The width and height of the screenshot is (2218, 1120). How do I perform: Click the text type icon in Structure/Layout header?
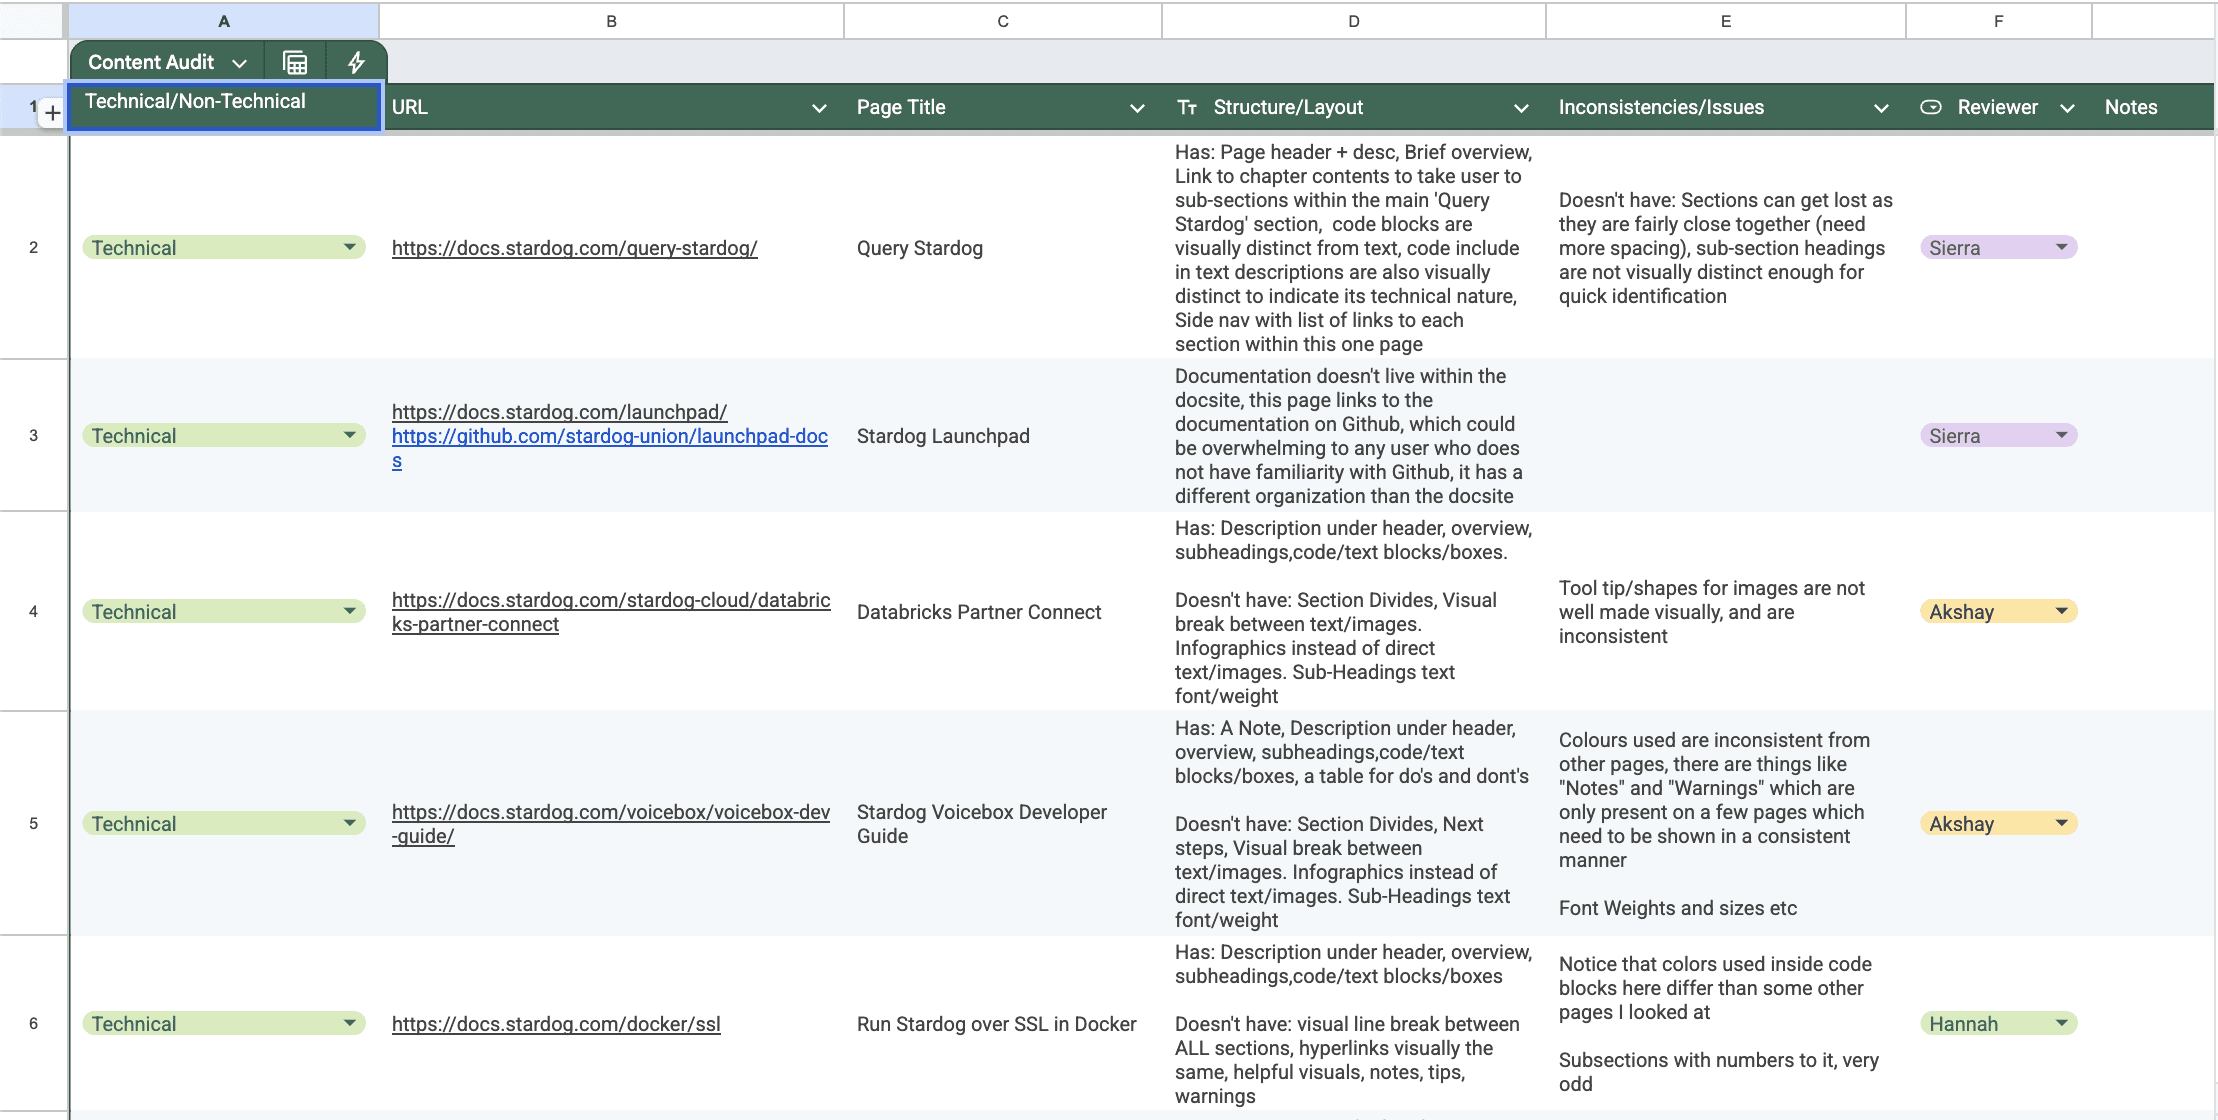(1187, 107)
